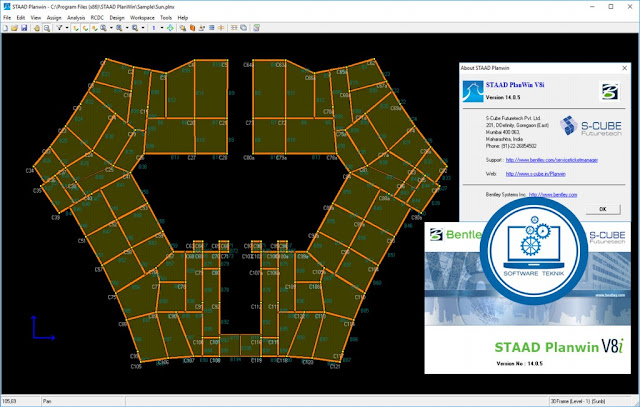Open the s-cube.in/Planwin web link
Screen dimensions: 640x407
pyautogui.click(x=536, y=174)
